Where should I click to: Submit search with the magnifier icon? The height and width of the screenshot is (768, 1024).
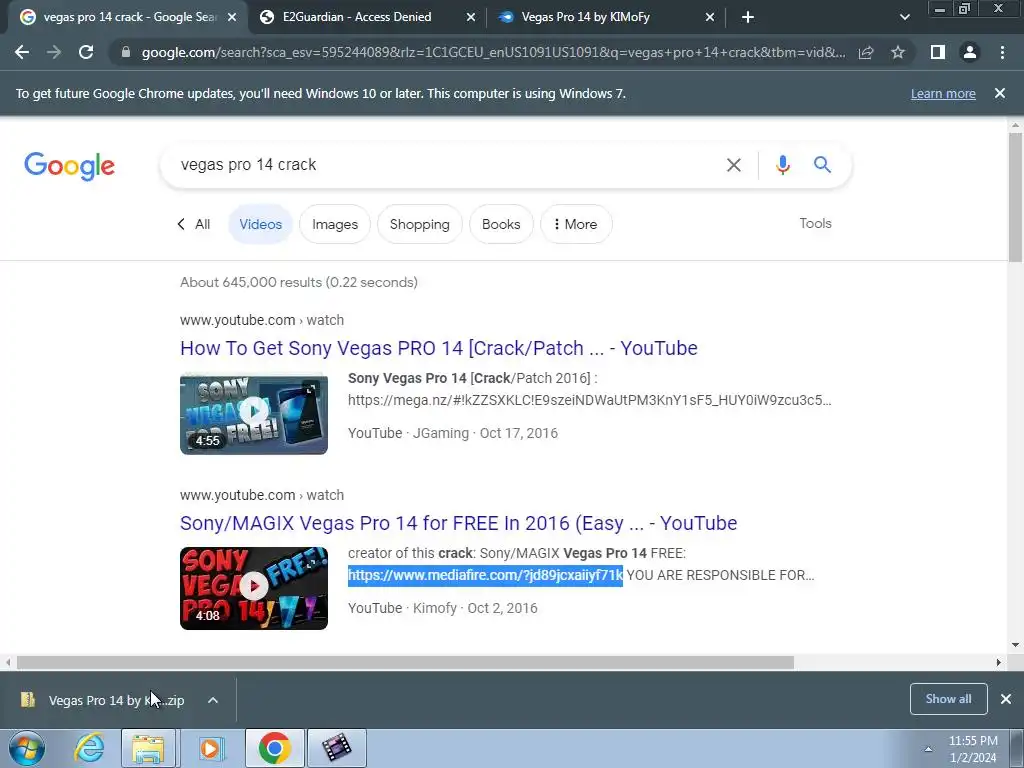822,165
